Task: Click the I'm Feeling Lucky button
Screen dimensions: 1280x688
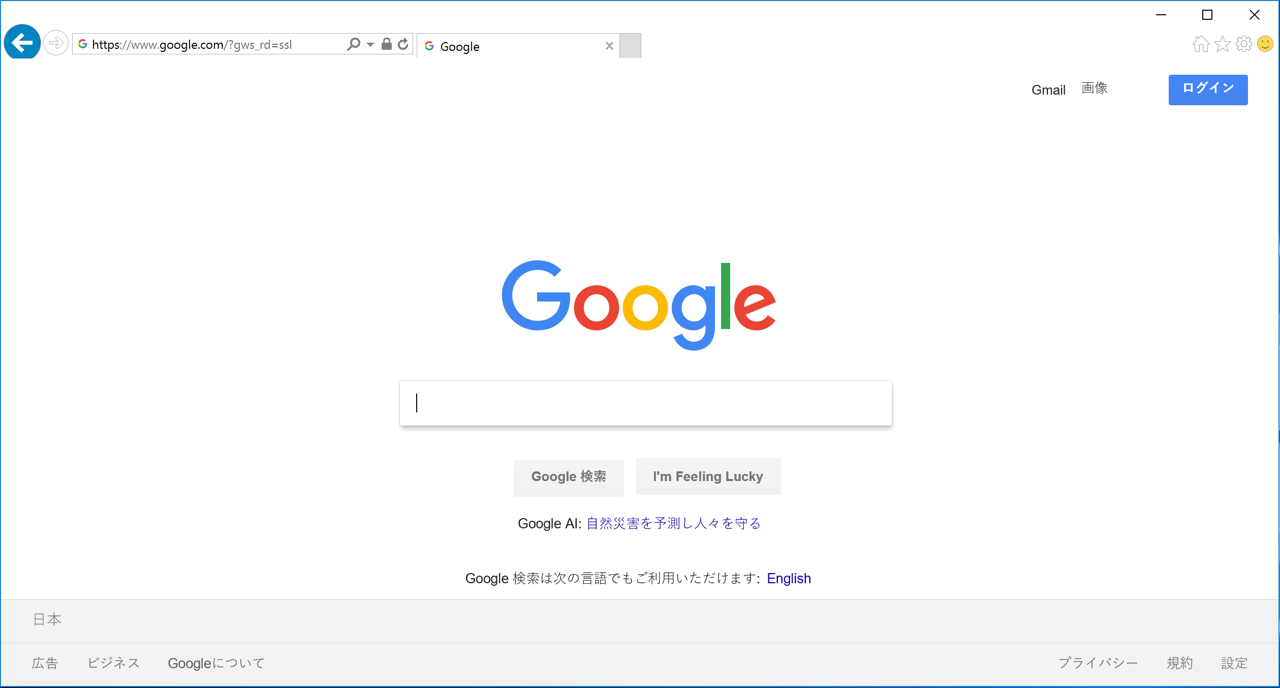Action: 708,477
